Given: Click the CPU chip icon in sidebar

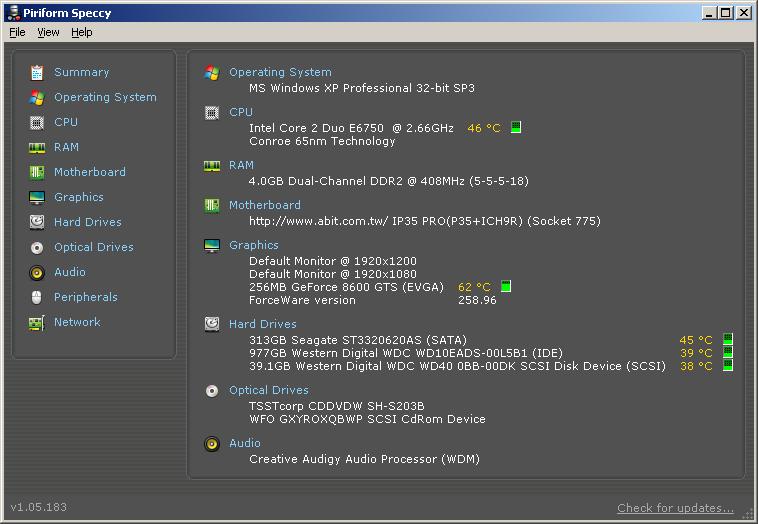Looking at the screenshot, I should coord(37,123).
